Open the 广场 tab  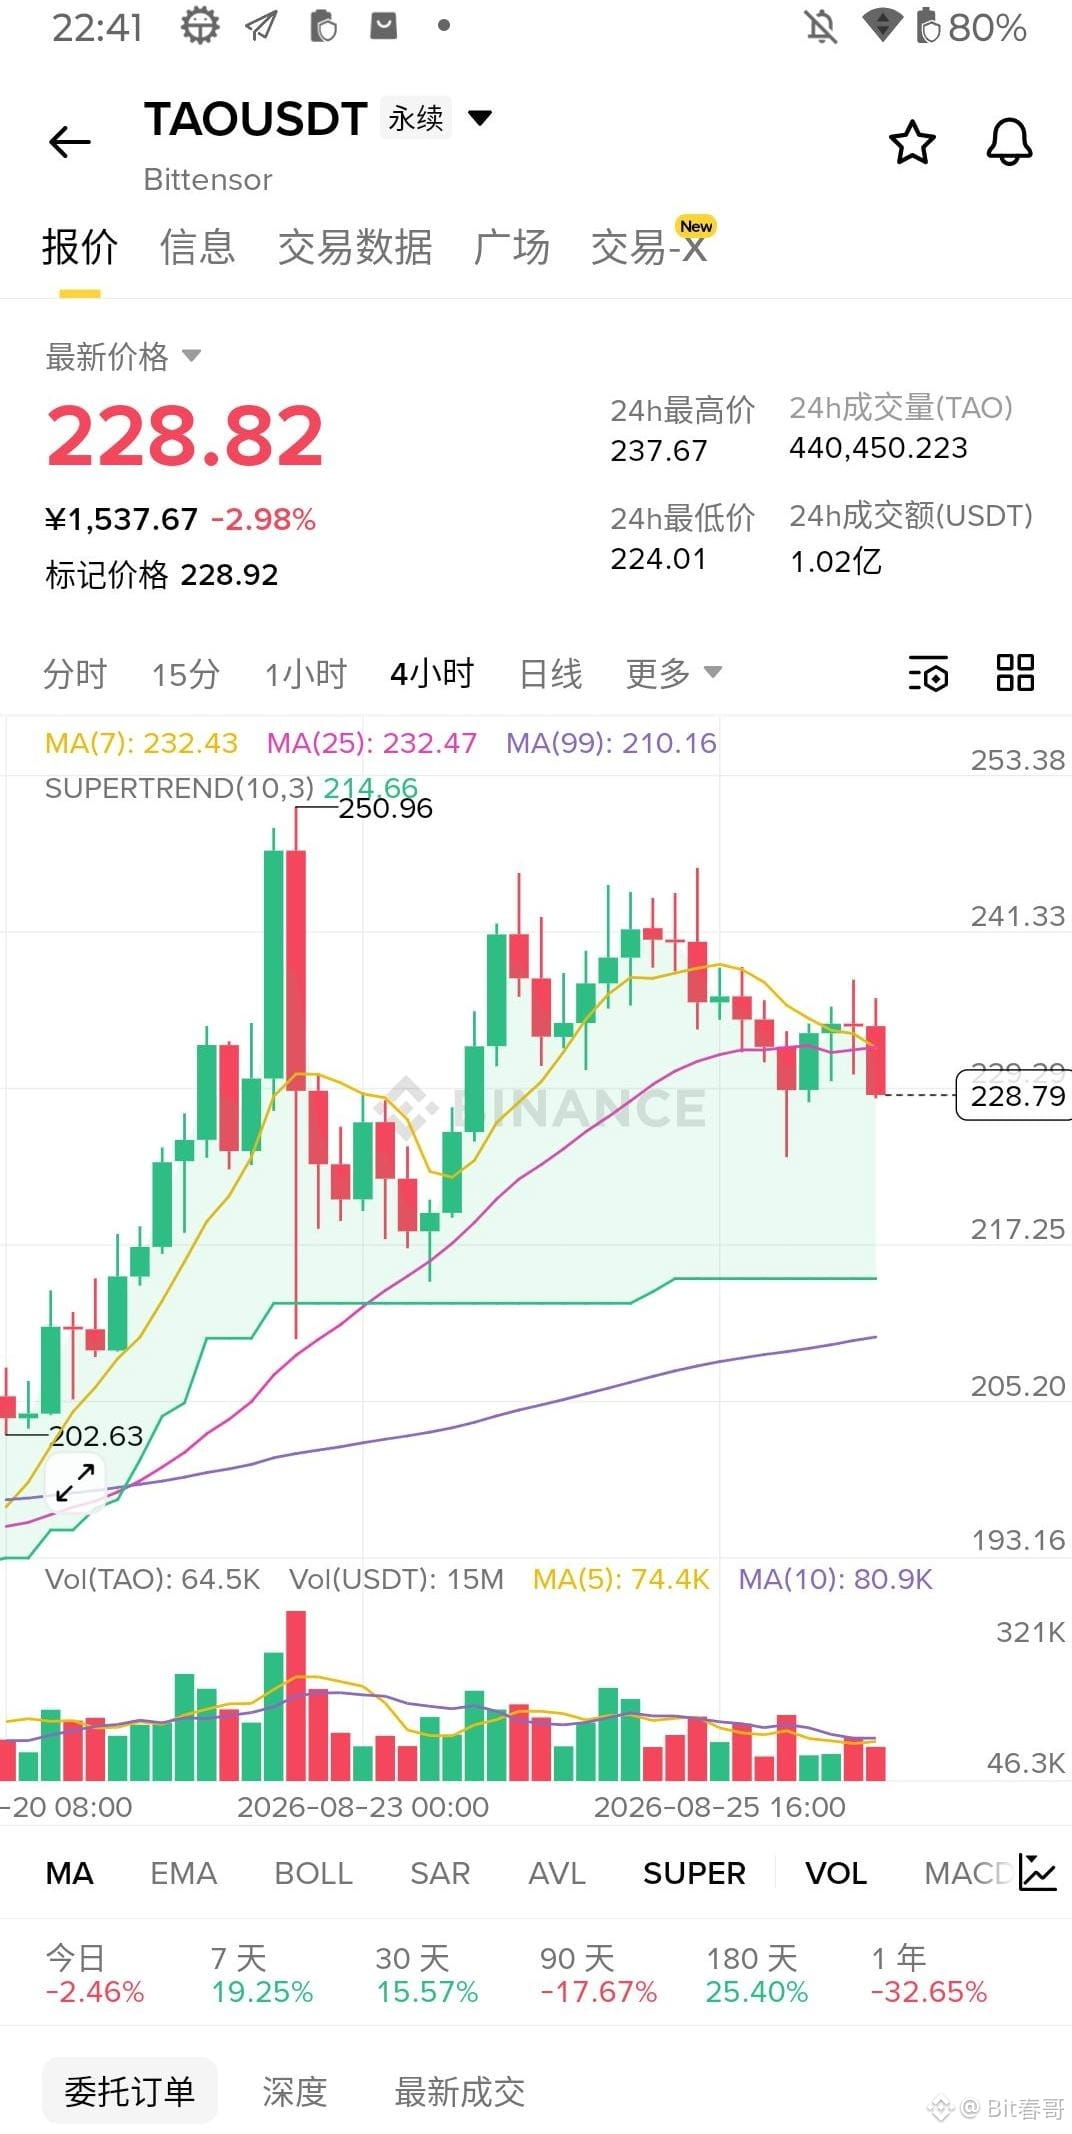click(512, 247)
